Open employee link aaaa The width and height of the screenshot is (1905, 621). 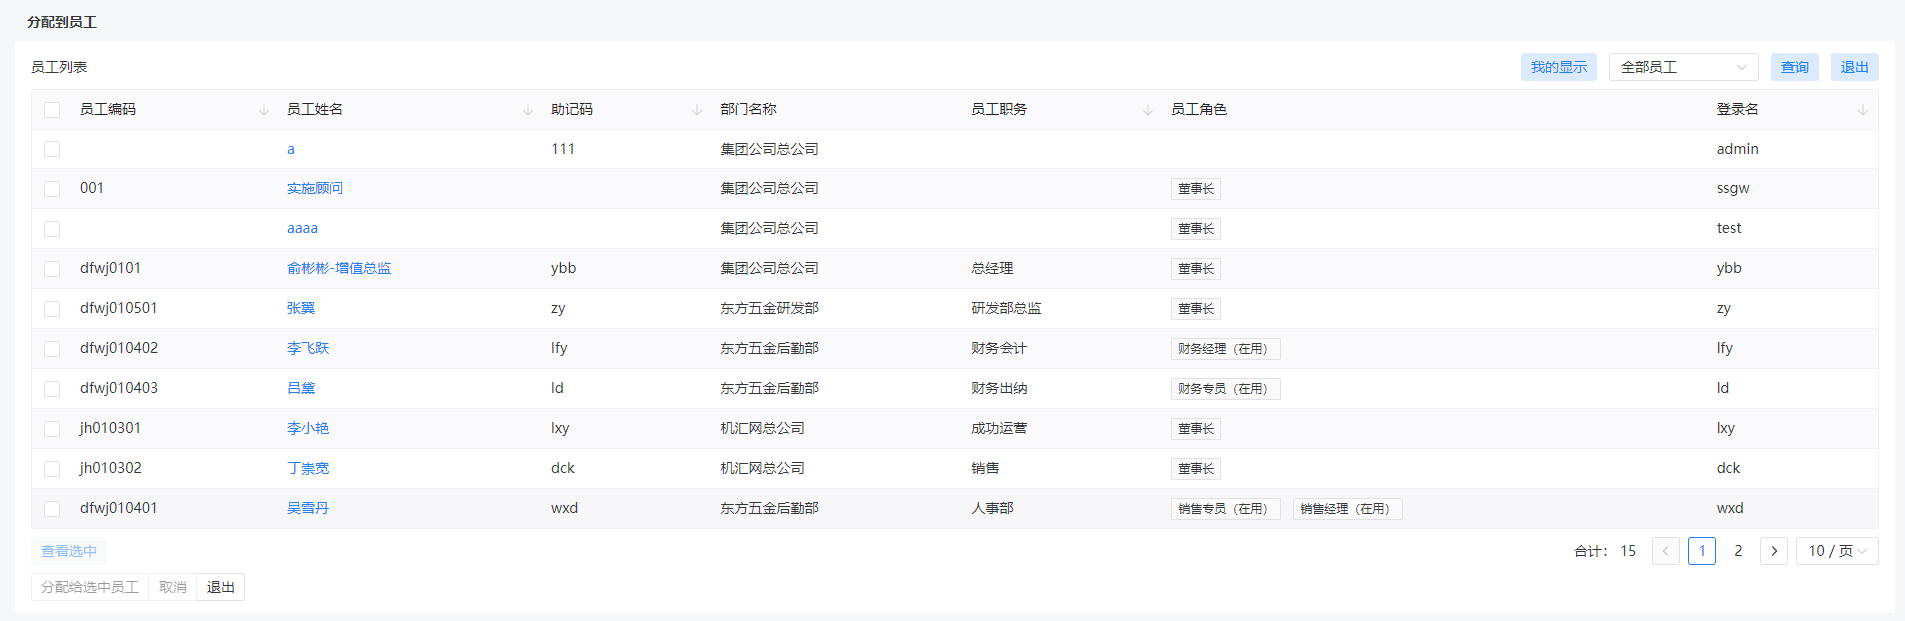click(302, 228)
